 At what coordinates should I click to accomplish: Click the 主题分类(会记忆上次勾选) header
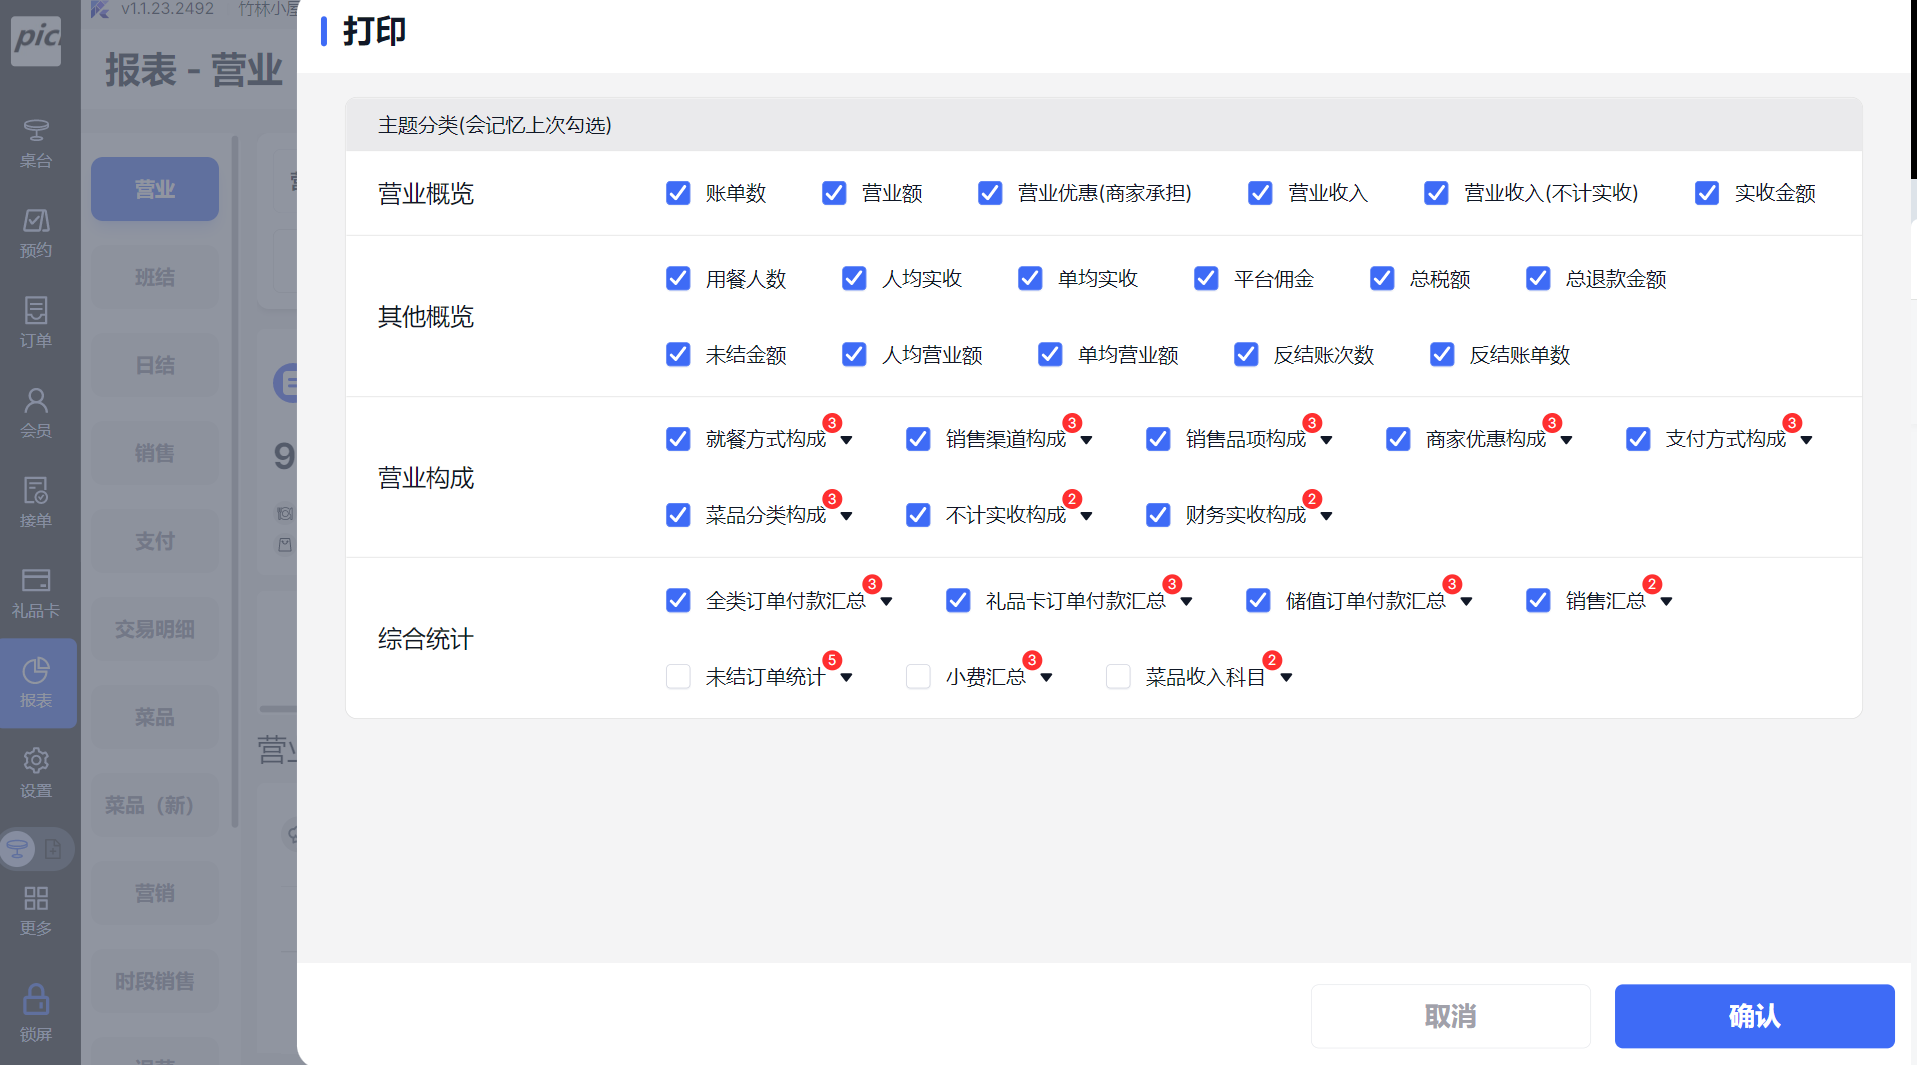(x=495, y=125)
